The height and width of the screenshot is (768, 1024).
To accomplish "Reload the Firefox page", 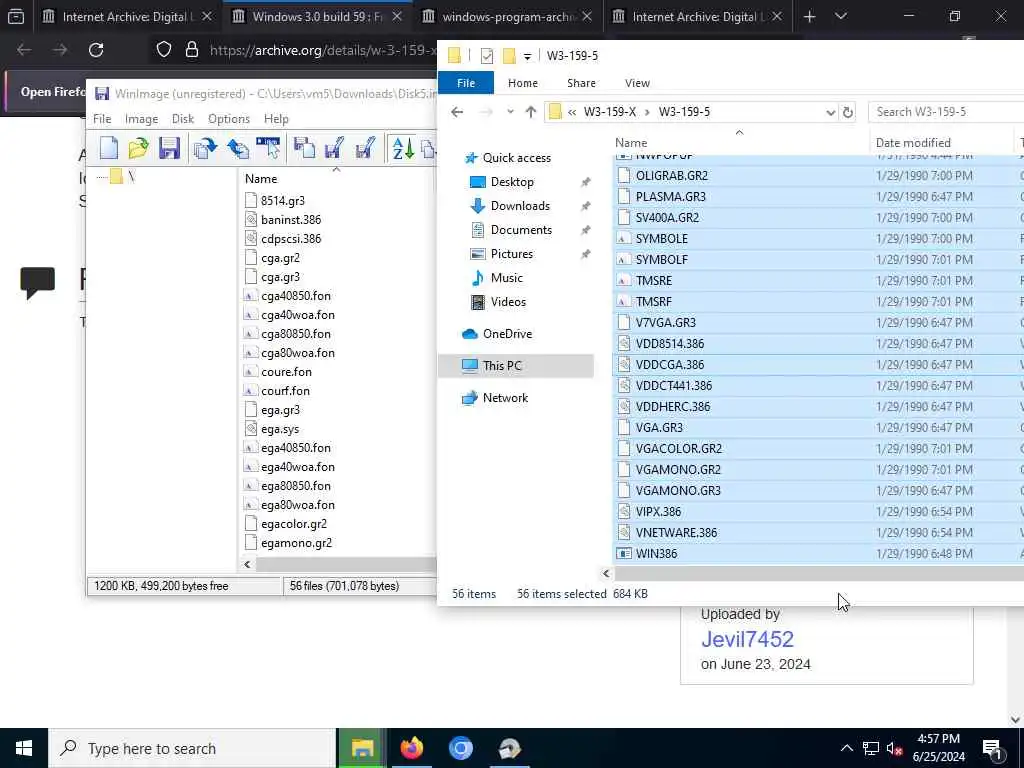I will point(96,50).
